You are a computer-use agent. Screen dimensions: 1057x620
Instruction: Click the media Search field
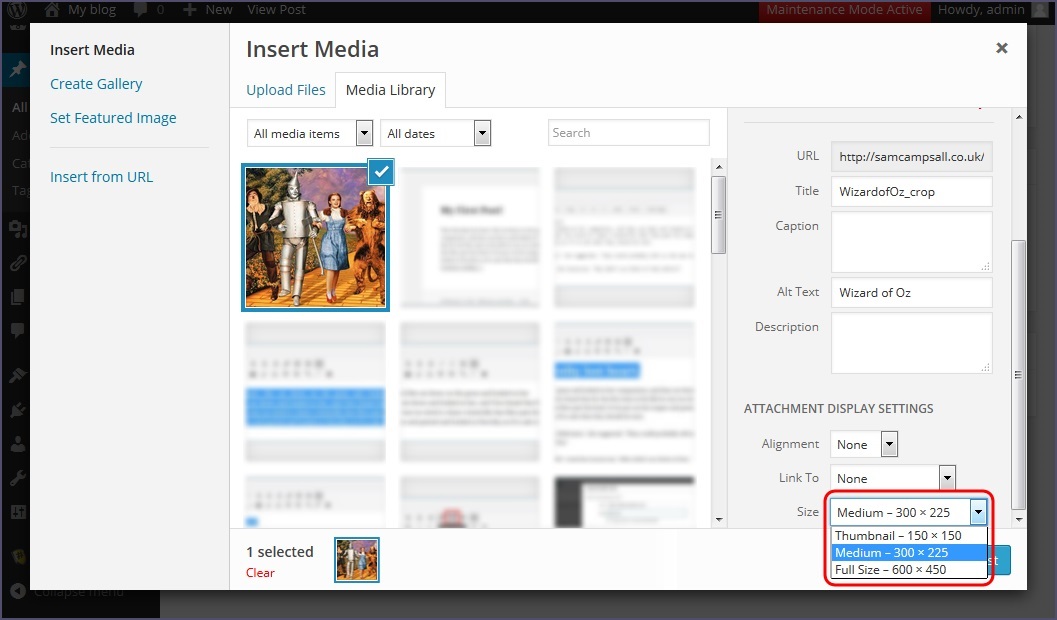628,133
